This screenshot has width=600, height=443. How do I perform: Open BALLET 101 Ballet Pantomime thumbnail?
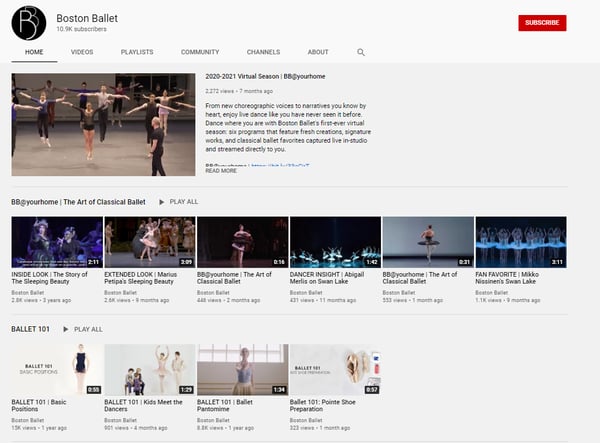[x=243, y=370]
